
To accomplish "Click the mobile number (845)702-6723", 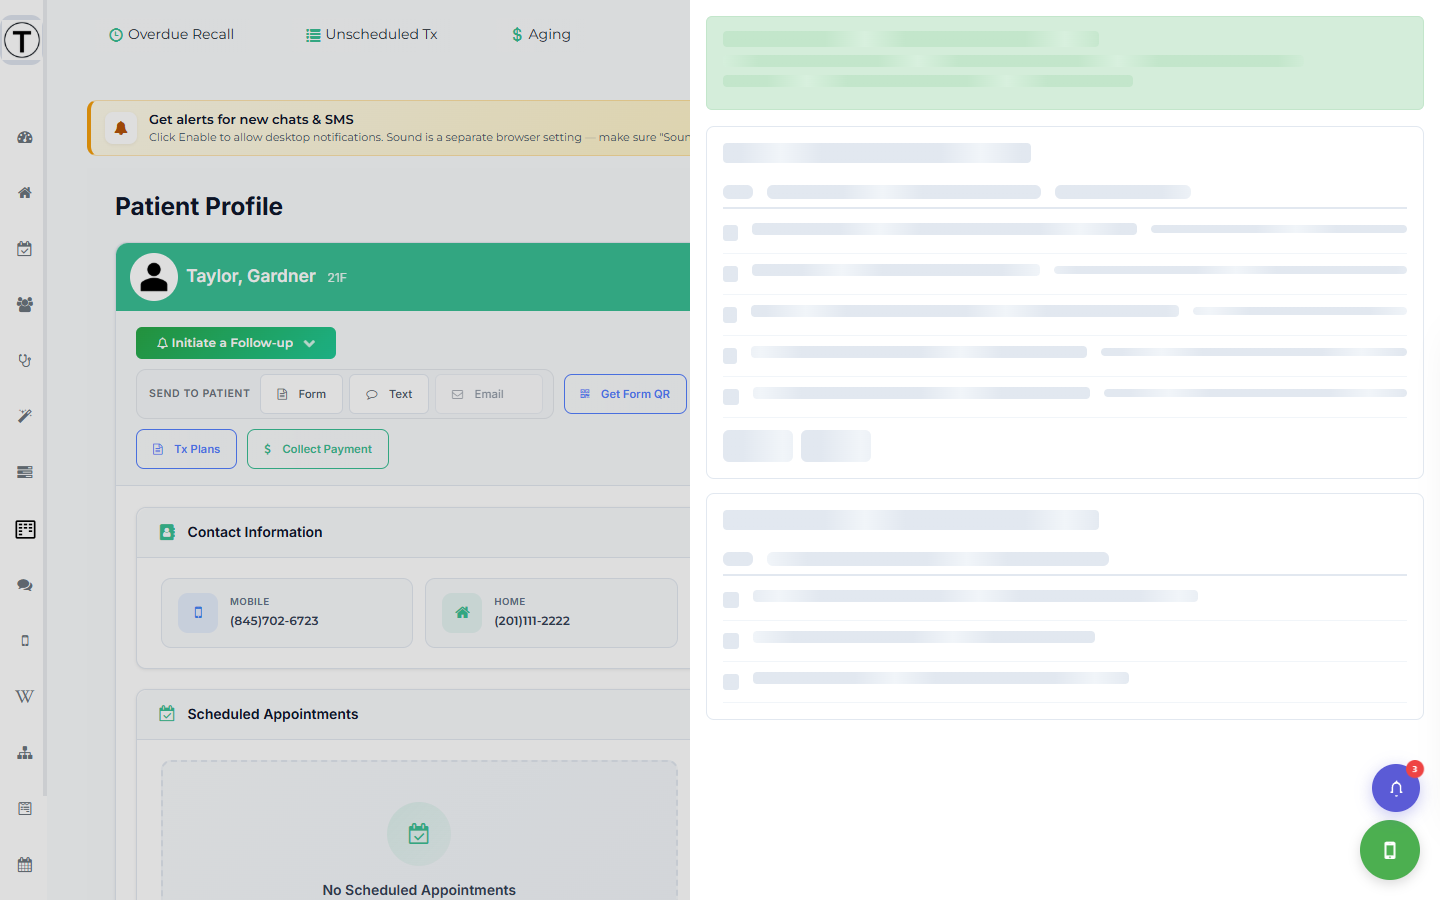I will point(274,621).
